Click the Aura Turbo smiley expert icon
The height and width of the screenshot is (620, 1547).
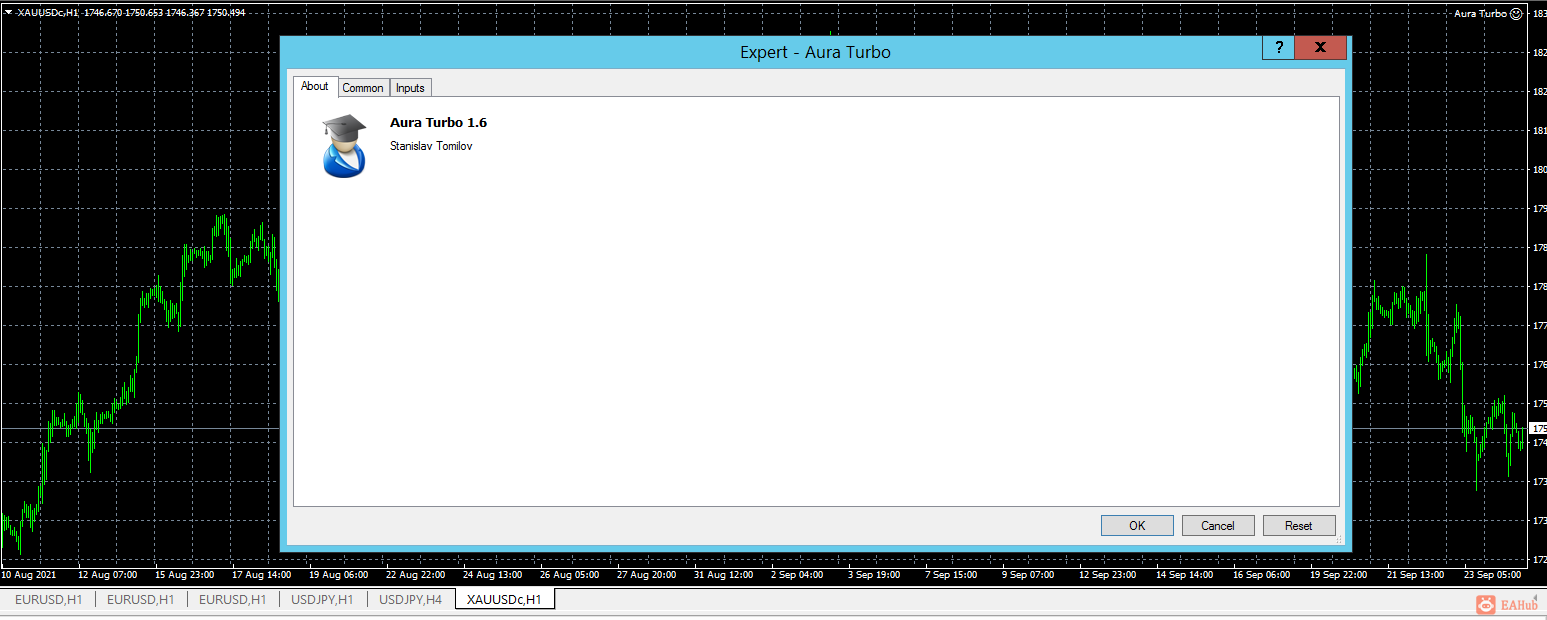[x=1516, y=13]
